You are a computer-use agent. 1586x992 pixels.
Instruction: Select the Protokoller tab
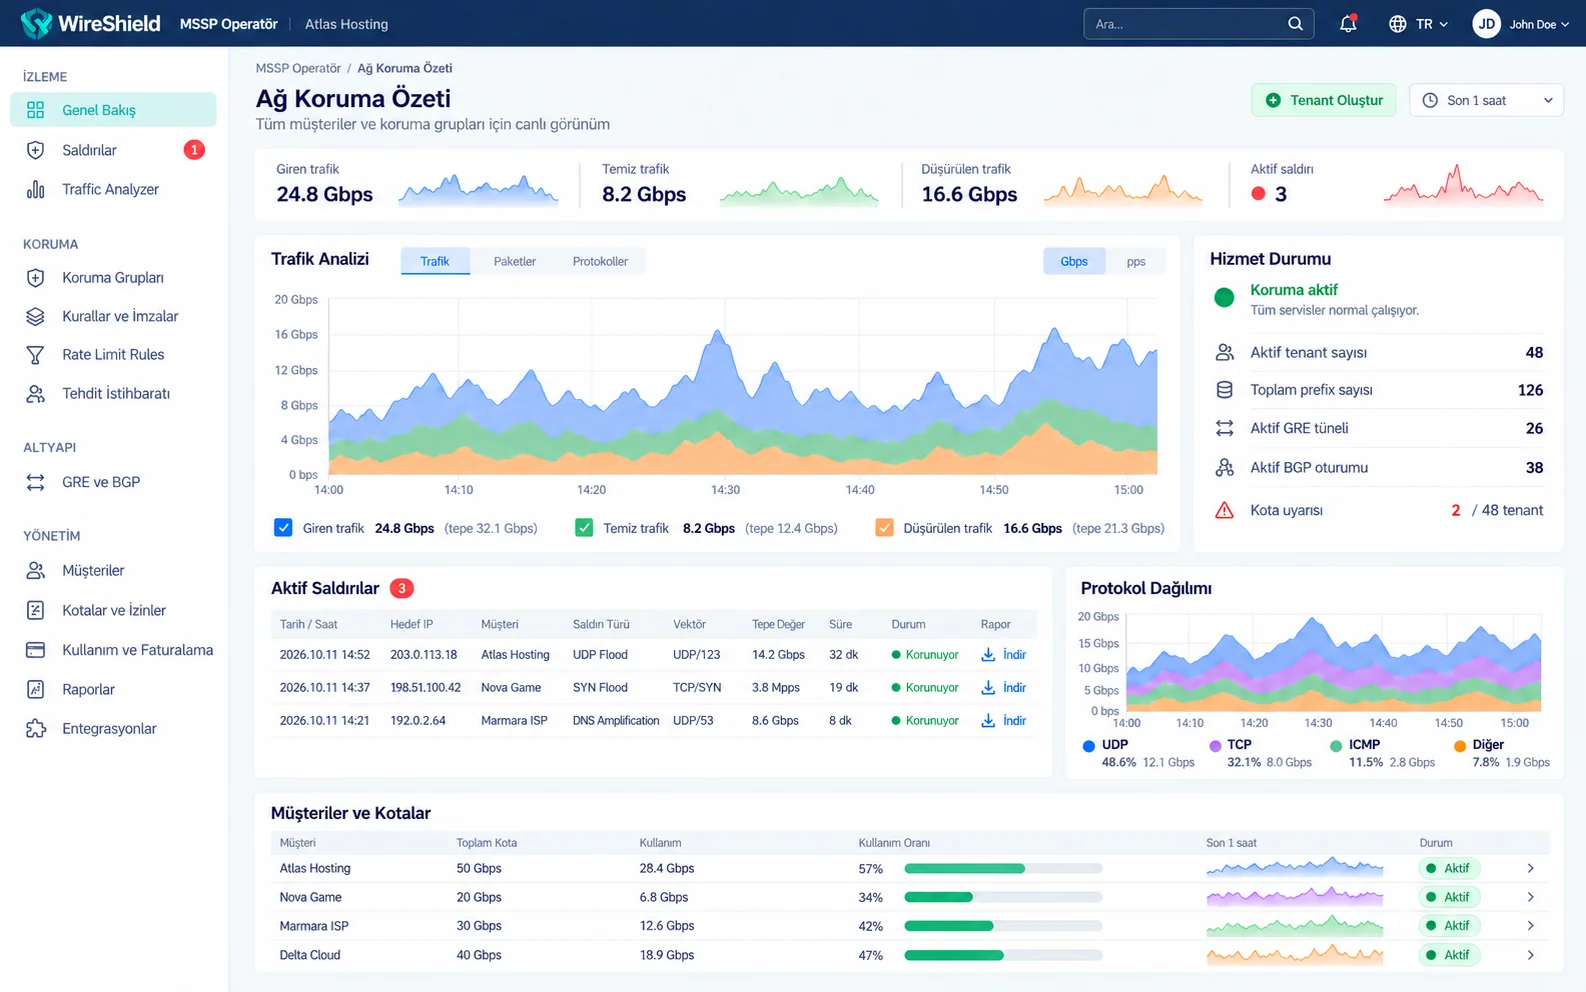[600, 262]
